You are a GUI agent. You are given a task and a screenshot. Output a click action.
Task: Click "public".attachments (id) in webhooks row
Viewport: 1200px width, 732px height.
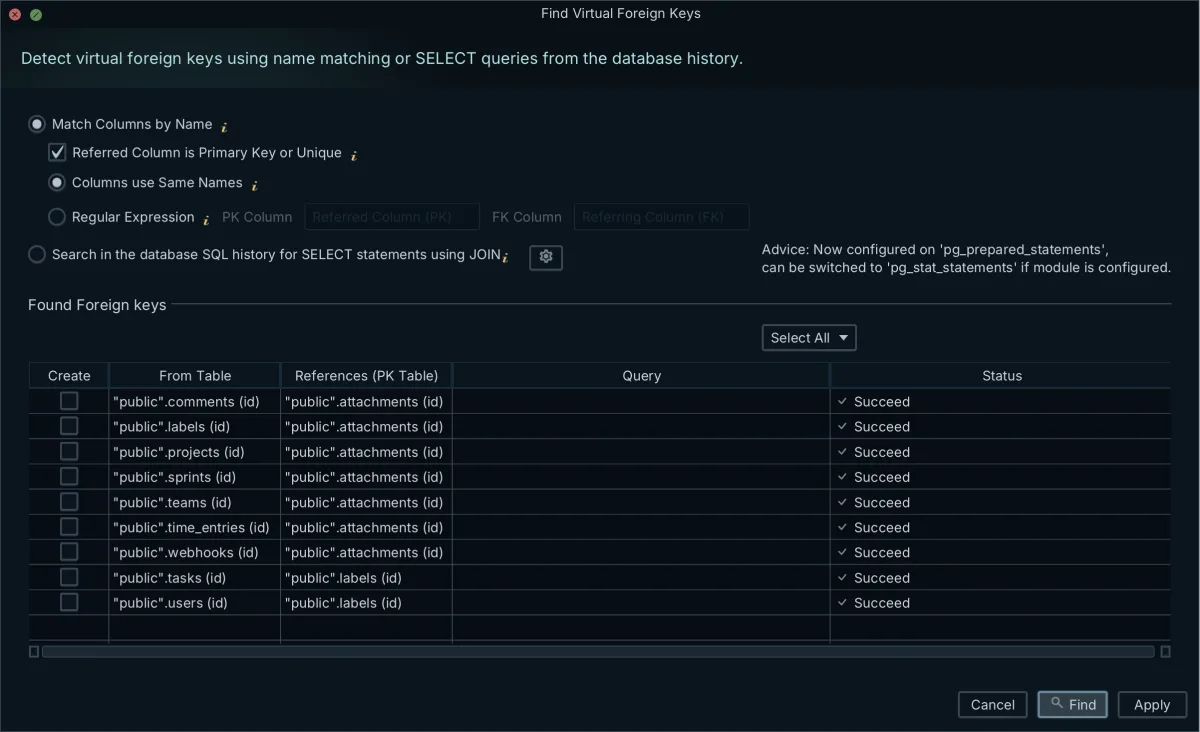point(364,552)
